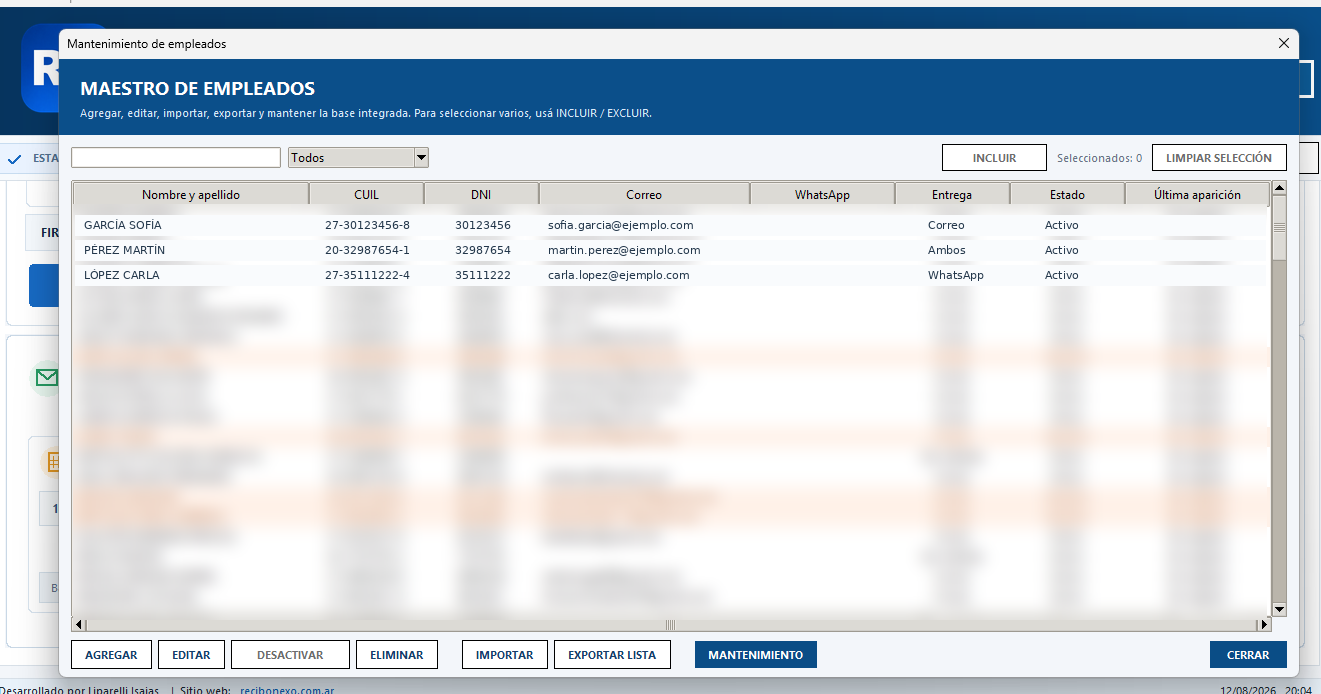
Task: Click DNI value 35111222
Action: point(482,275)
